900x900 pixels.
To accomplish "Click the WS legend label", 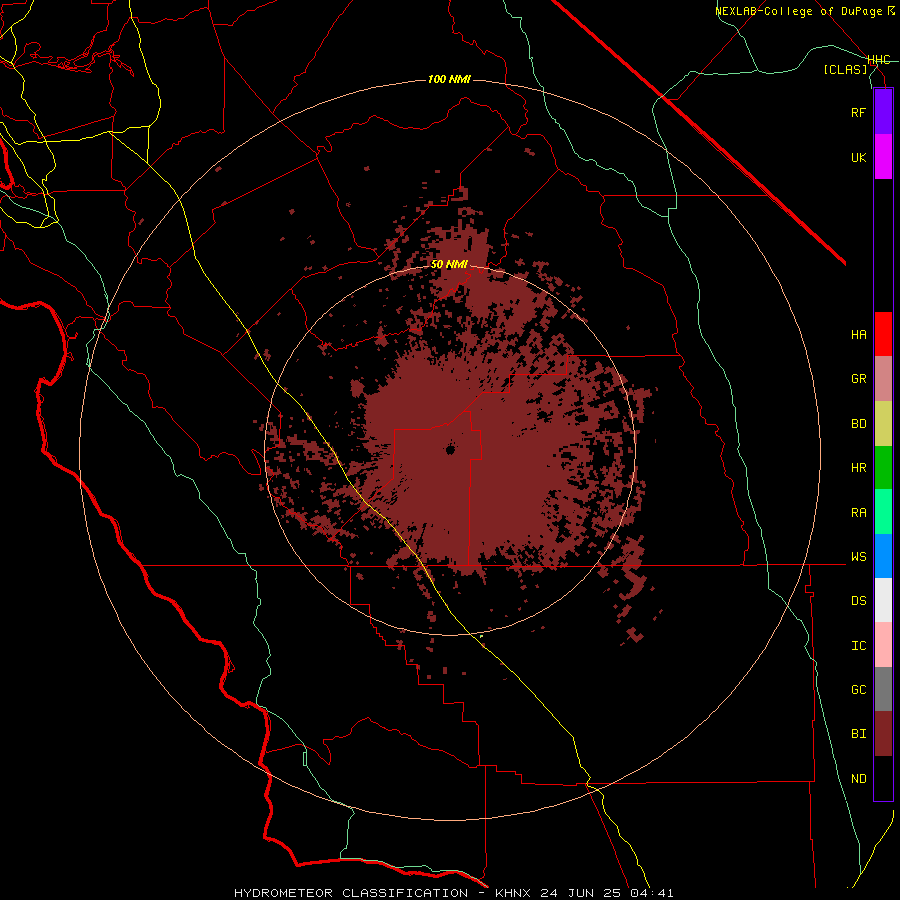I will point(858,557).
